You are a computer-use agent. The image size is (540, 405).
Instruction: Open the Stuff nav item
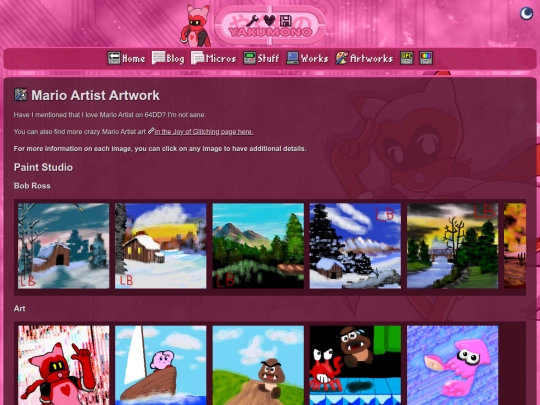point(261,58)
